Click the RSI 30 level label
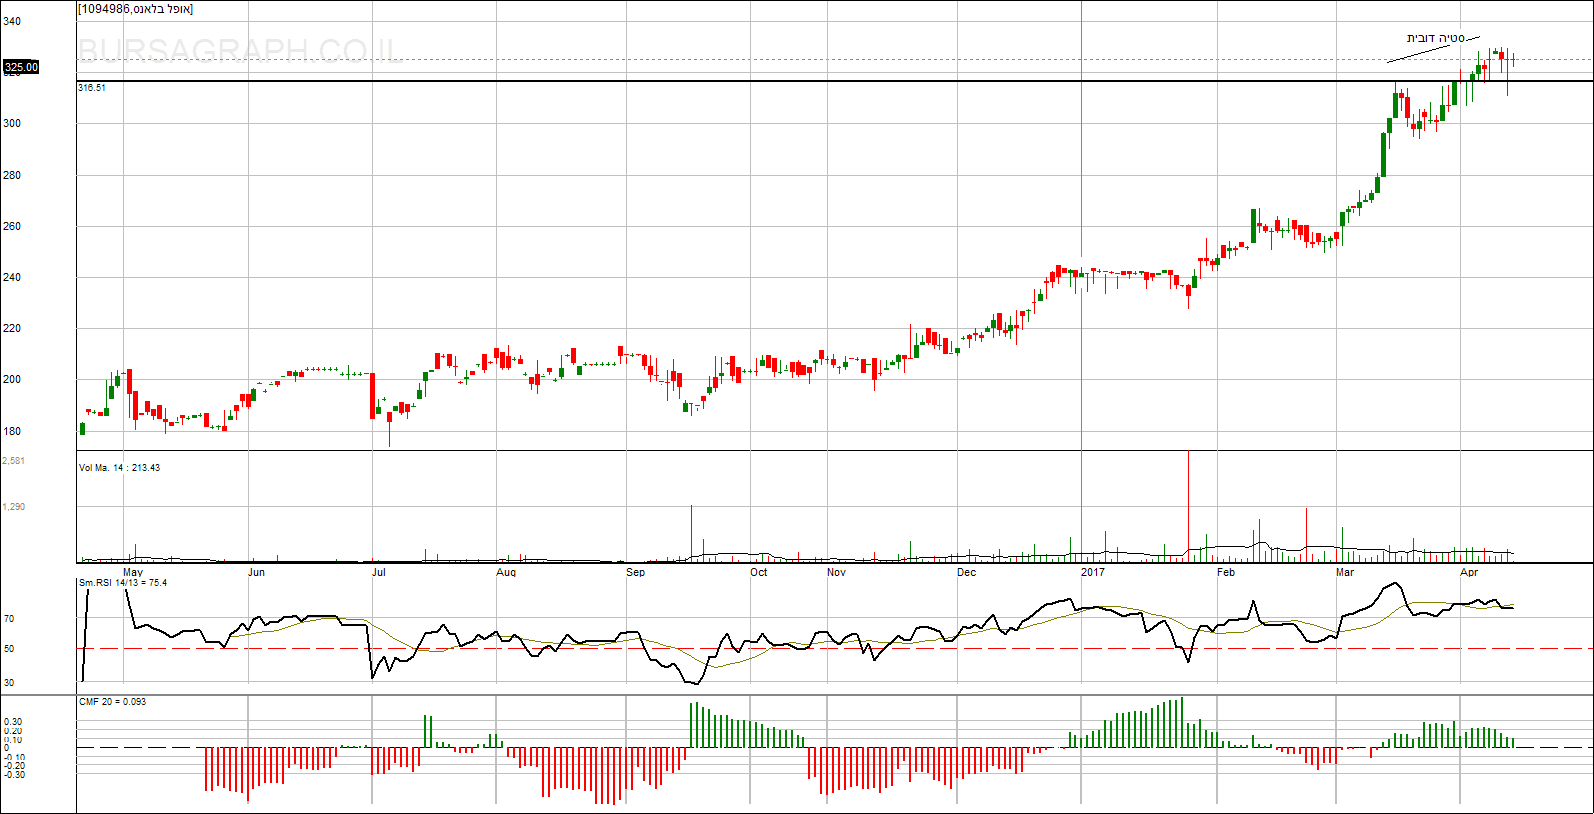Image resolution: width=1594 pixels, height=814 pixels. (x=9, y=683)
